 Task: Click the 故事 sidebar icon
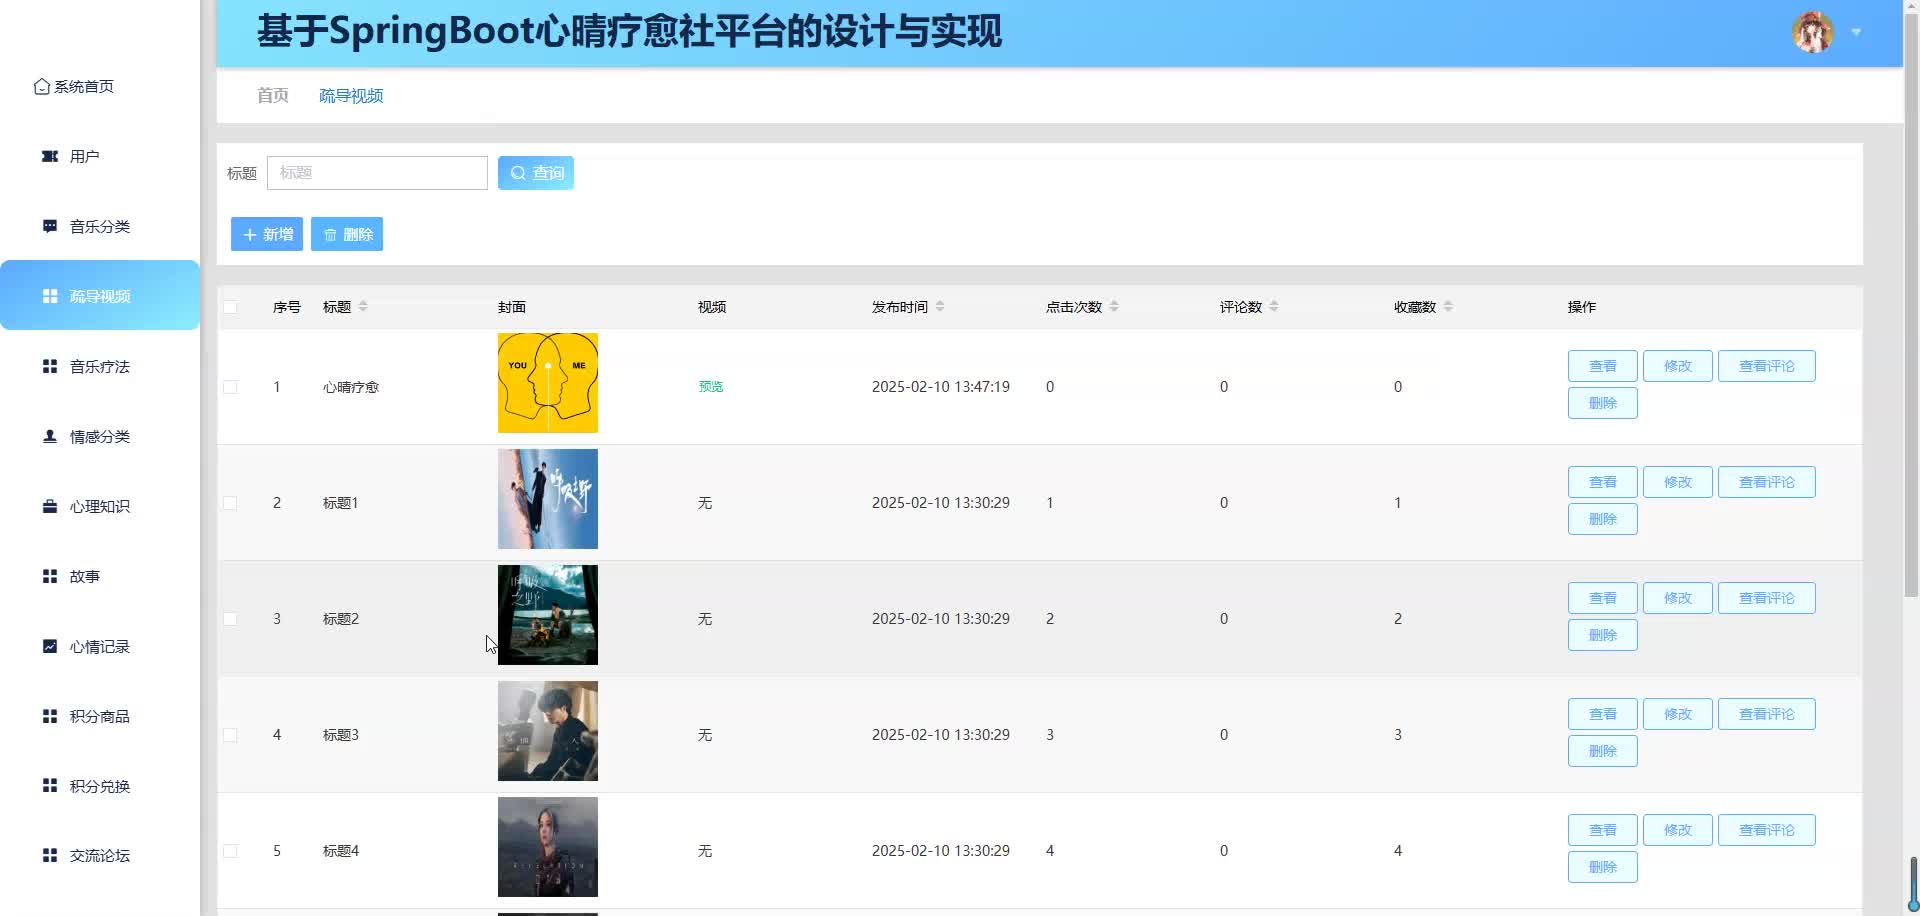[50, 576]
